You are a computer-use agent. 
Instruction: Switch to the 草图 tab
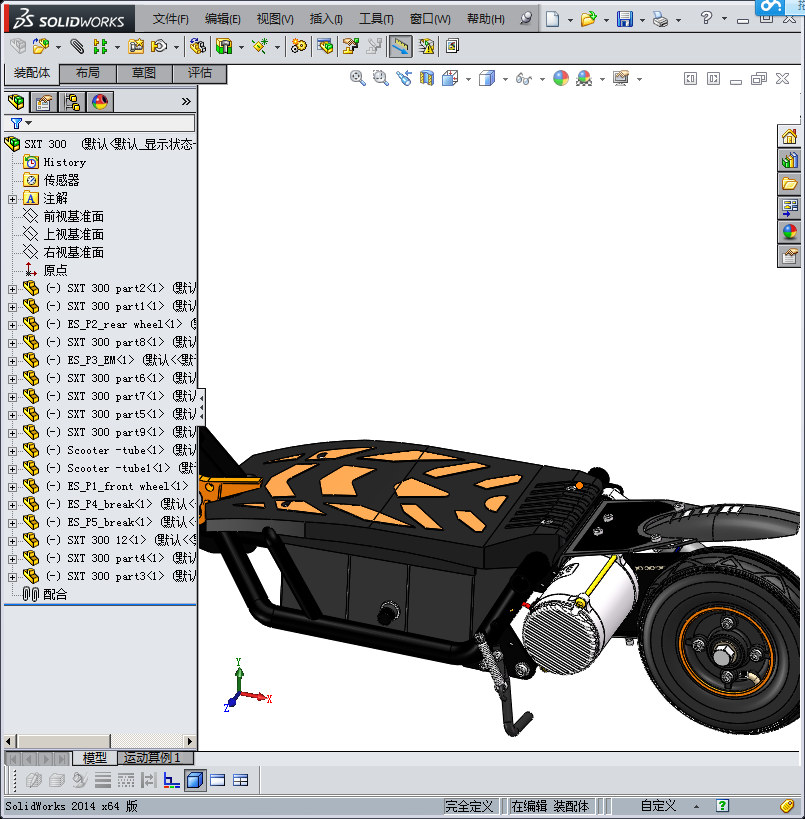point(144,73)
